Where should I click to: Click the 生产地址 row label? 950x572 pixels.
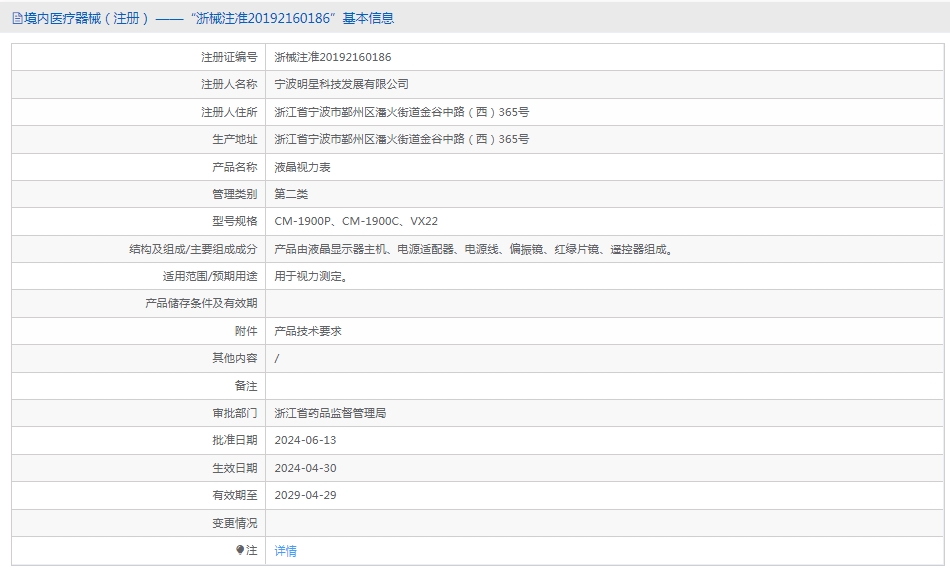pyautogui.click(x=234, y=139)
